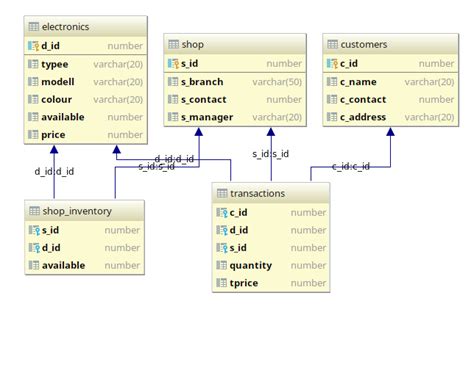The image size is (474, 370).
Task: Click foreign key icon of shop_inventory s_id
Action: tap(34, 230)
